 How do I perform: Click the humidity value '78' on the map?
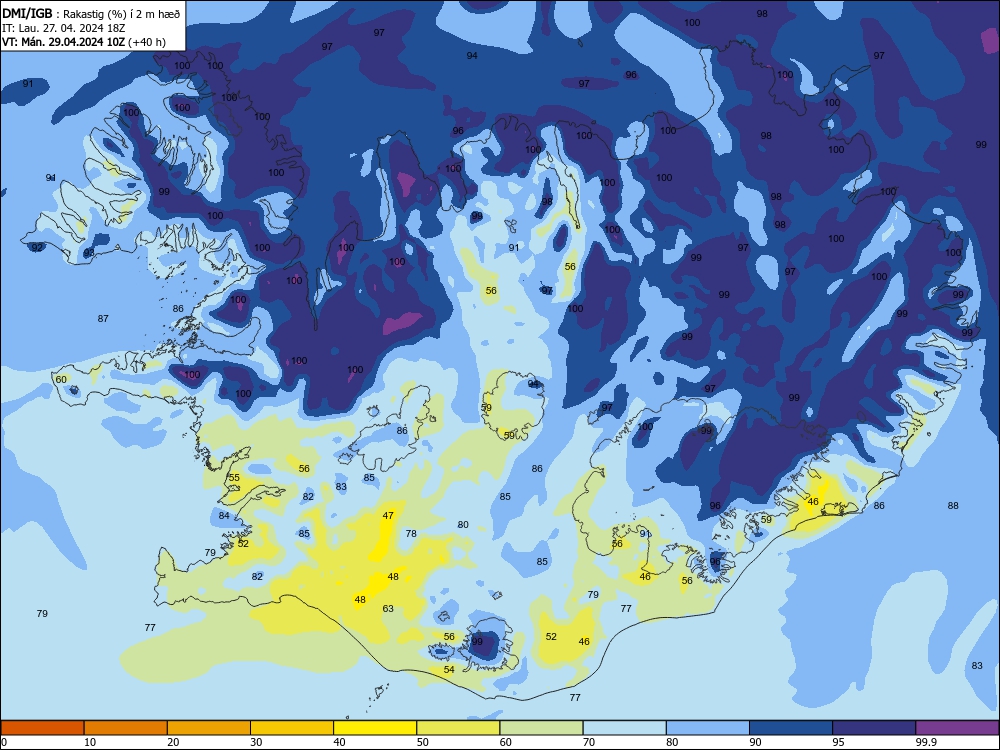(x=411, y=533)
